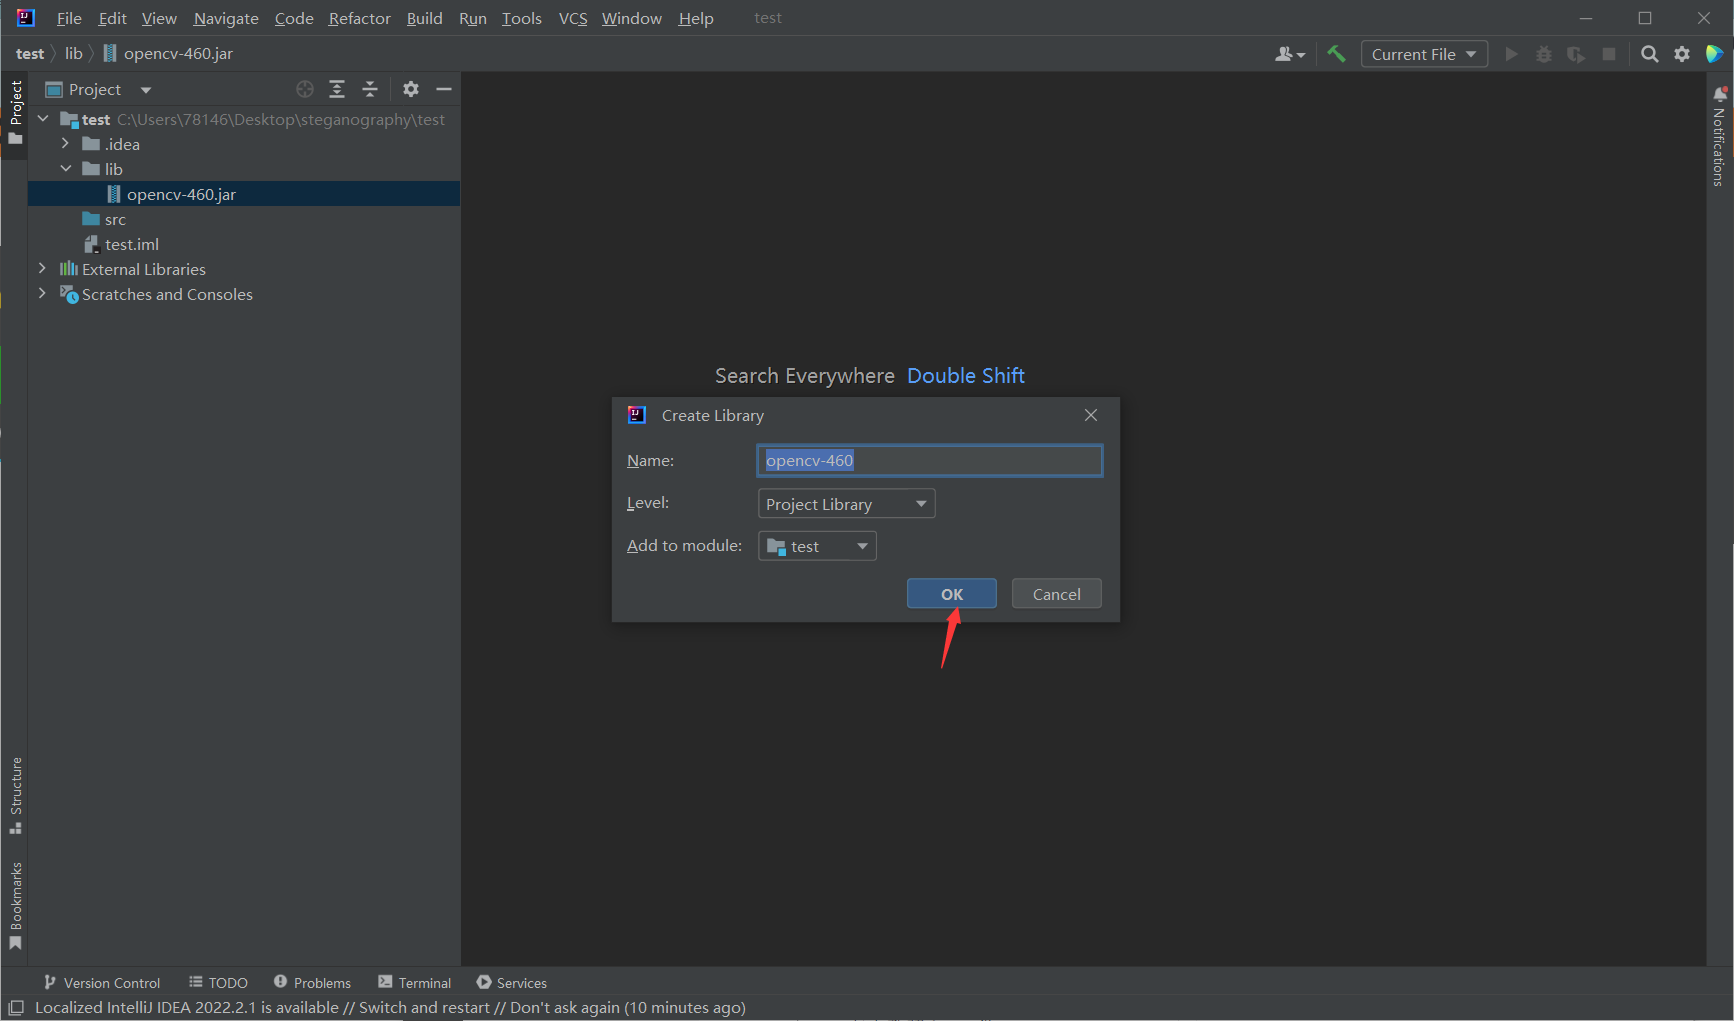Viewport: 1734px width, 1021px height.
Task: Open the Build menu
Action: (424, 18)
